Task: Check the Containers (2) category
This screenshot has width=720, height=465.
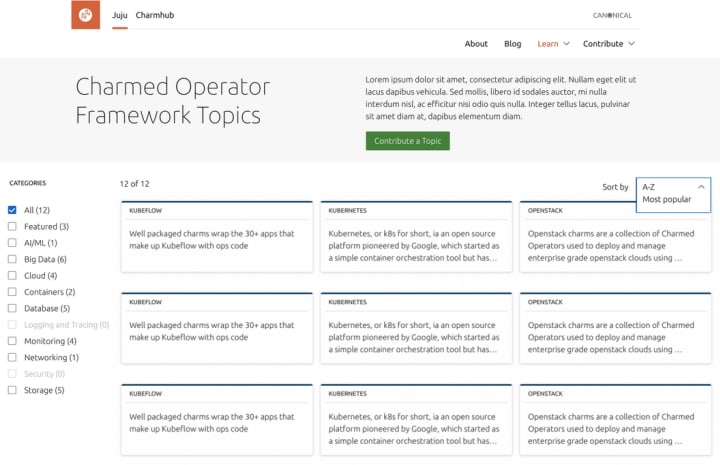Action: click(12, 292)
